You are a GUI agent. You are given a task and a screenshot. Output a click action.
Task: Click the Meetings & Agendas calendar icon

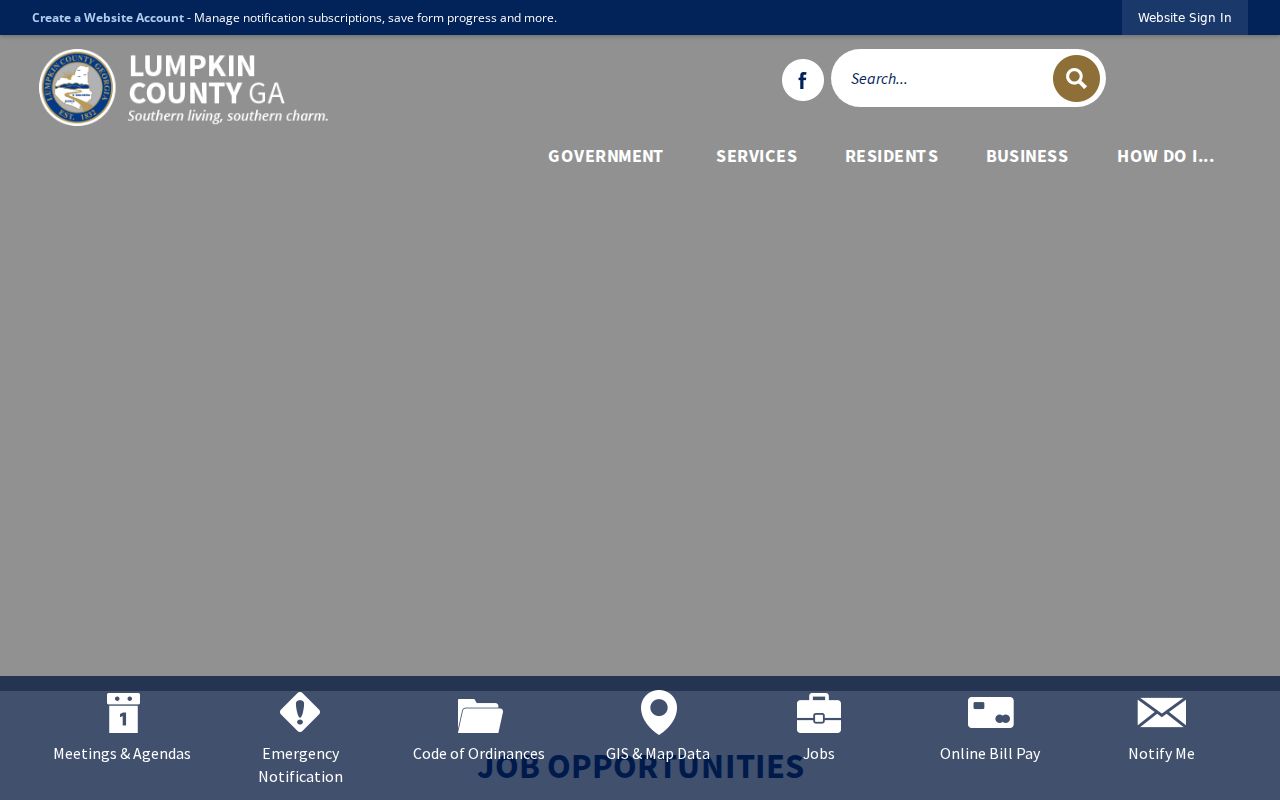(123, 713)
